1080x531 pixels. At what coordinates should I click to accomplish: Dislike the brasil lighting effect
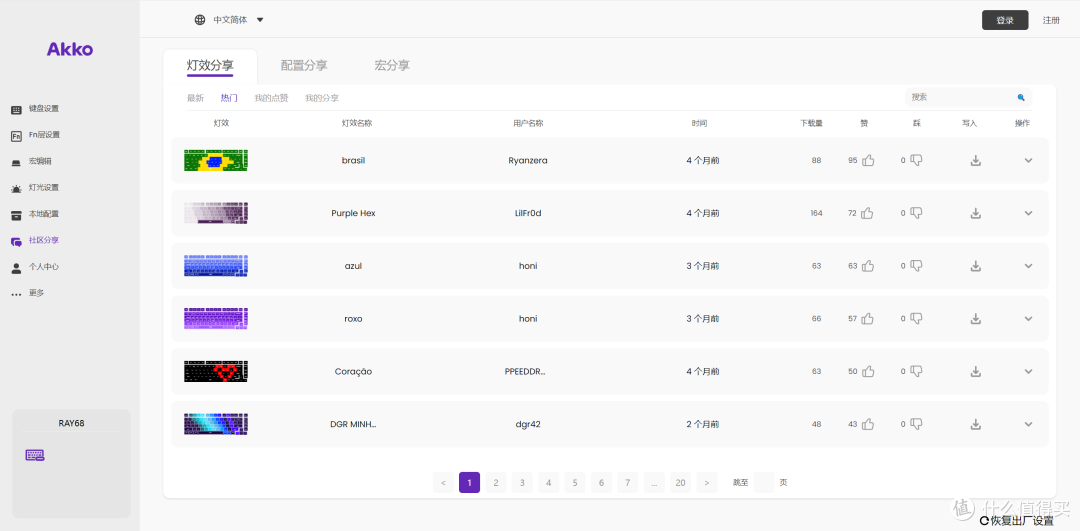point(916,160)
